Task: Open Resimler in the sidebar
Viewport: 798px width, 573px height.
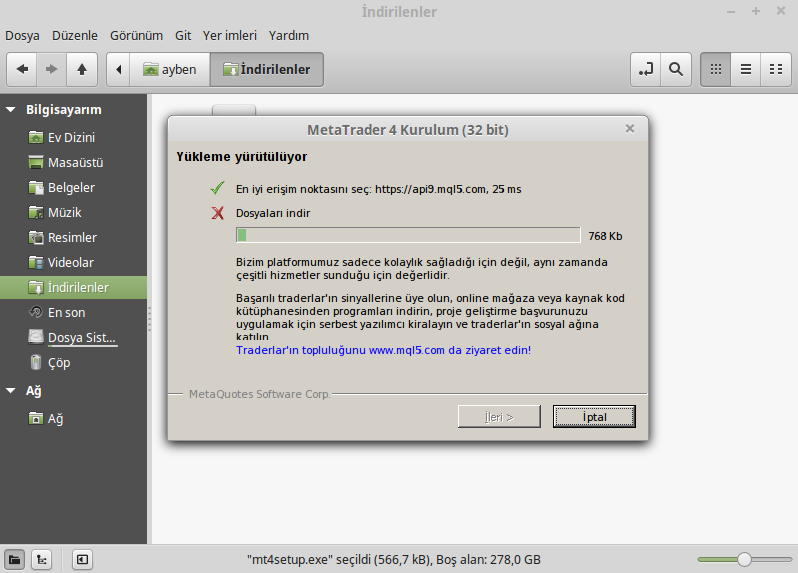Action: (73, 237)
